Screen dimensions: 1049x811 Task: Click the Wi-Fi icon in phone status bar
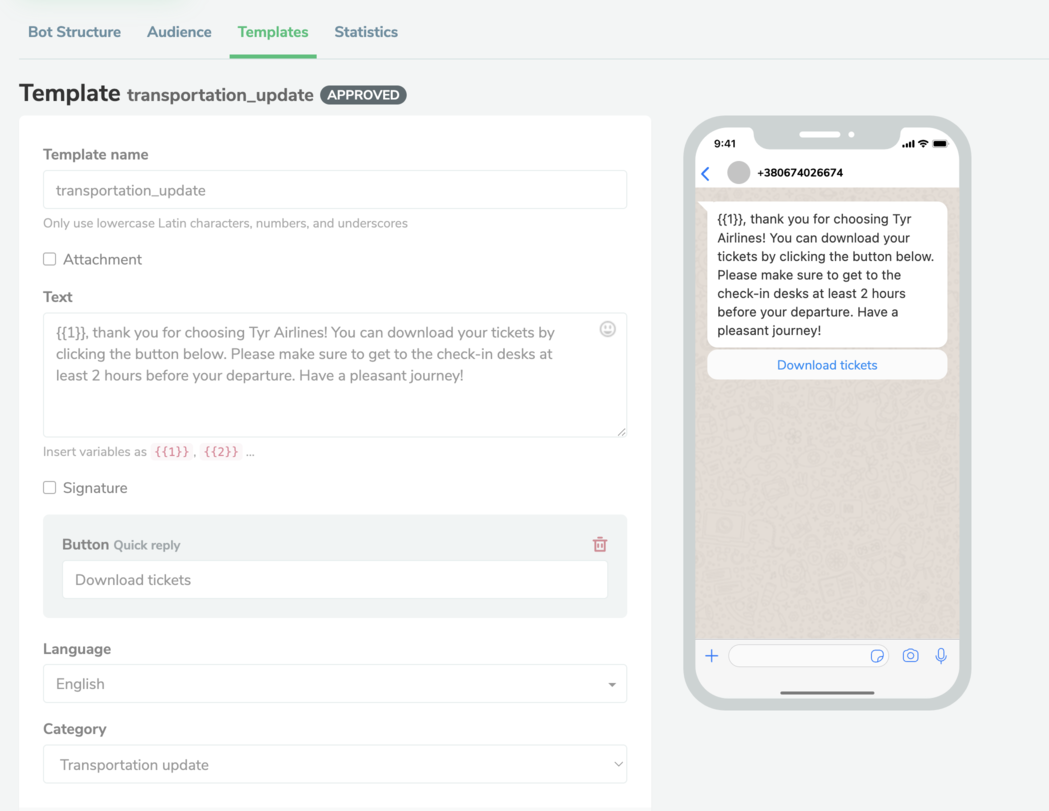[x=923, y=144]
